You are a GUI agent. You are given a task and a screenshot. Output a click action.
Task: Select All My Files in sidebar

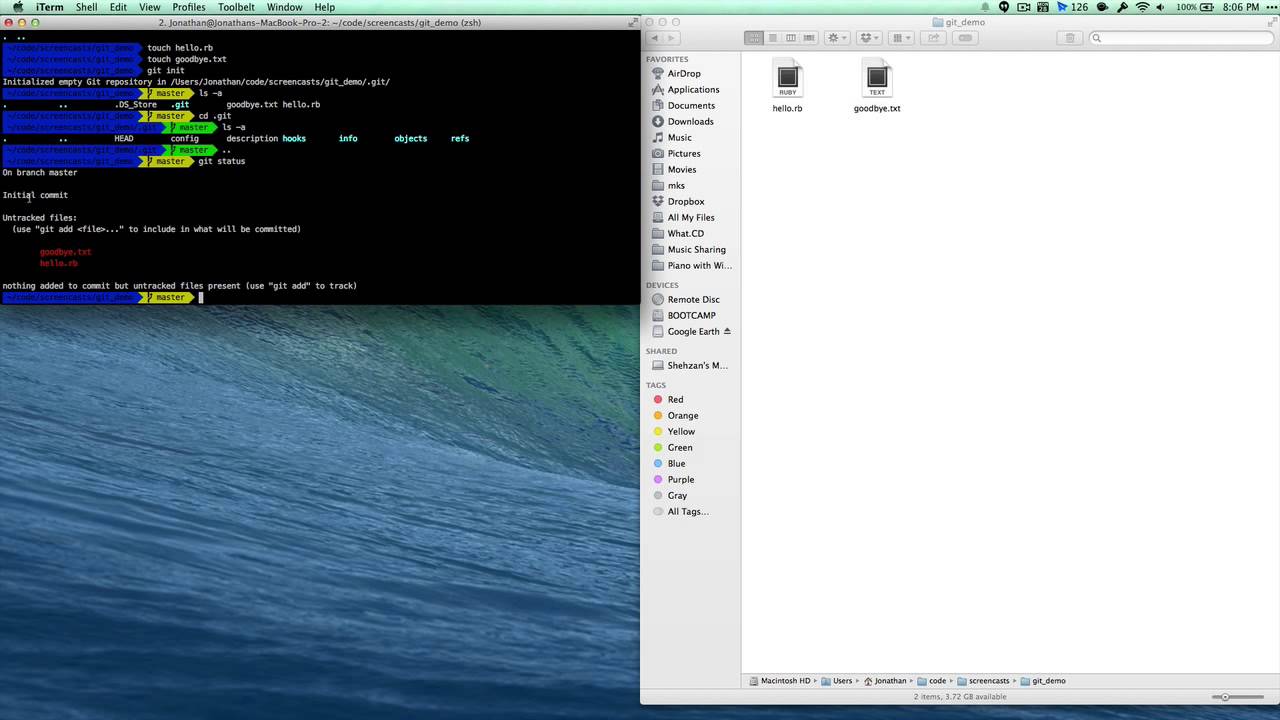click(691, 217)
